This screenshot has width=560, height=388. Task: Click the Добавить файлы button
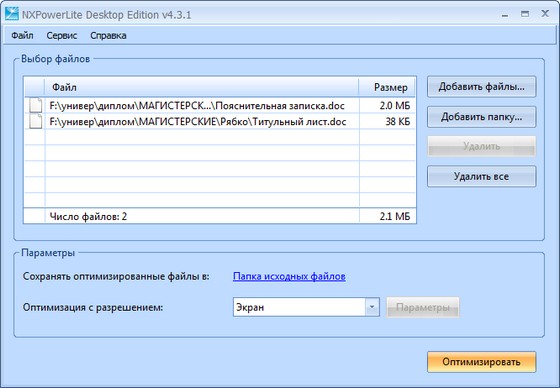481,86
